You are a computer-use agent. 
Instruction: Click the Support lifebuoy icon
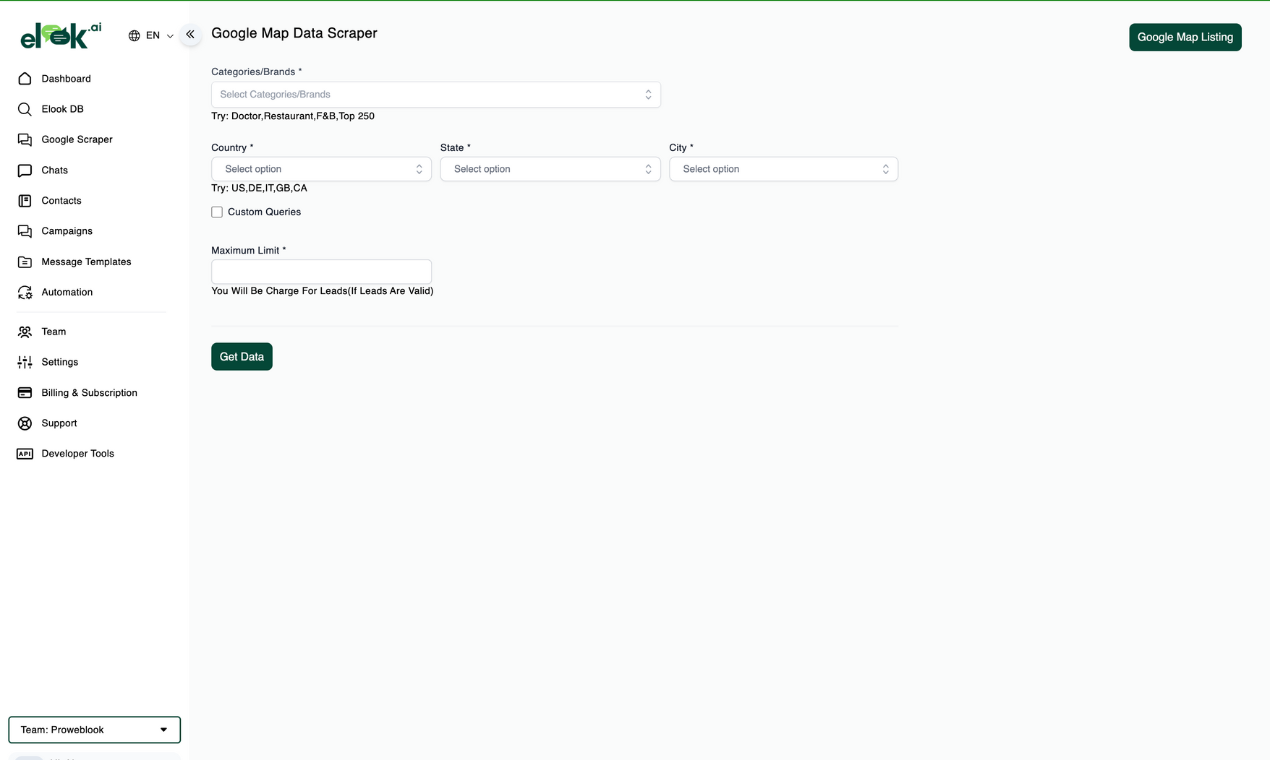[x=25, y=423]
